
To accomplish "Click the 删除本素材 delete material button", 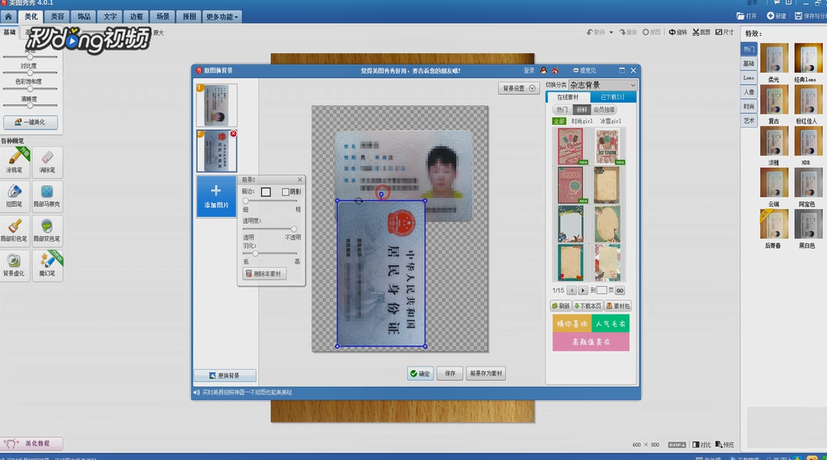I will [x=265, y=274].
